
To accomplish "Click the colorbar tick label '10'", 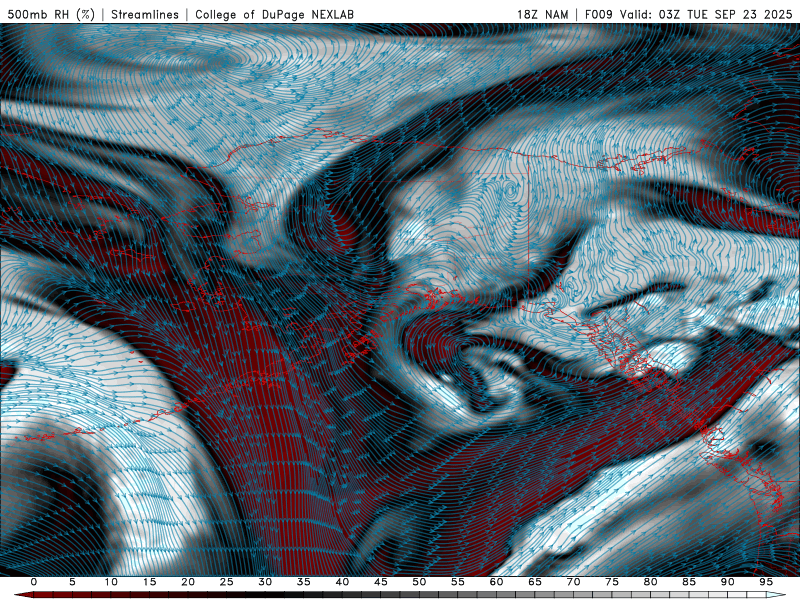I will pos(111,582).
